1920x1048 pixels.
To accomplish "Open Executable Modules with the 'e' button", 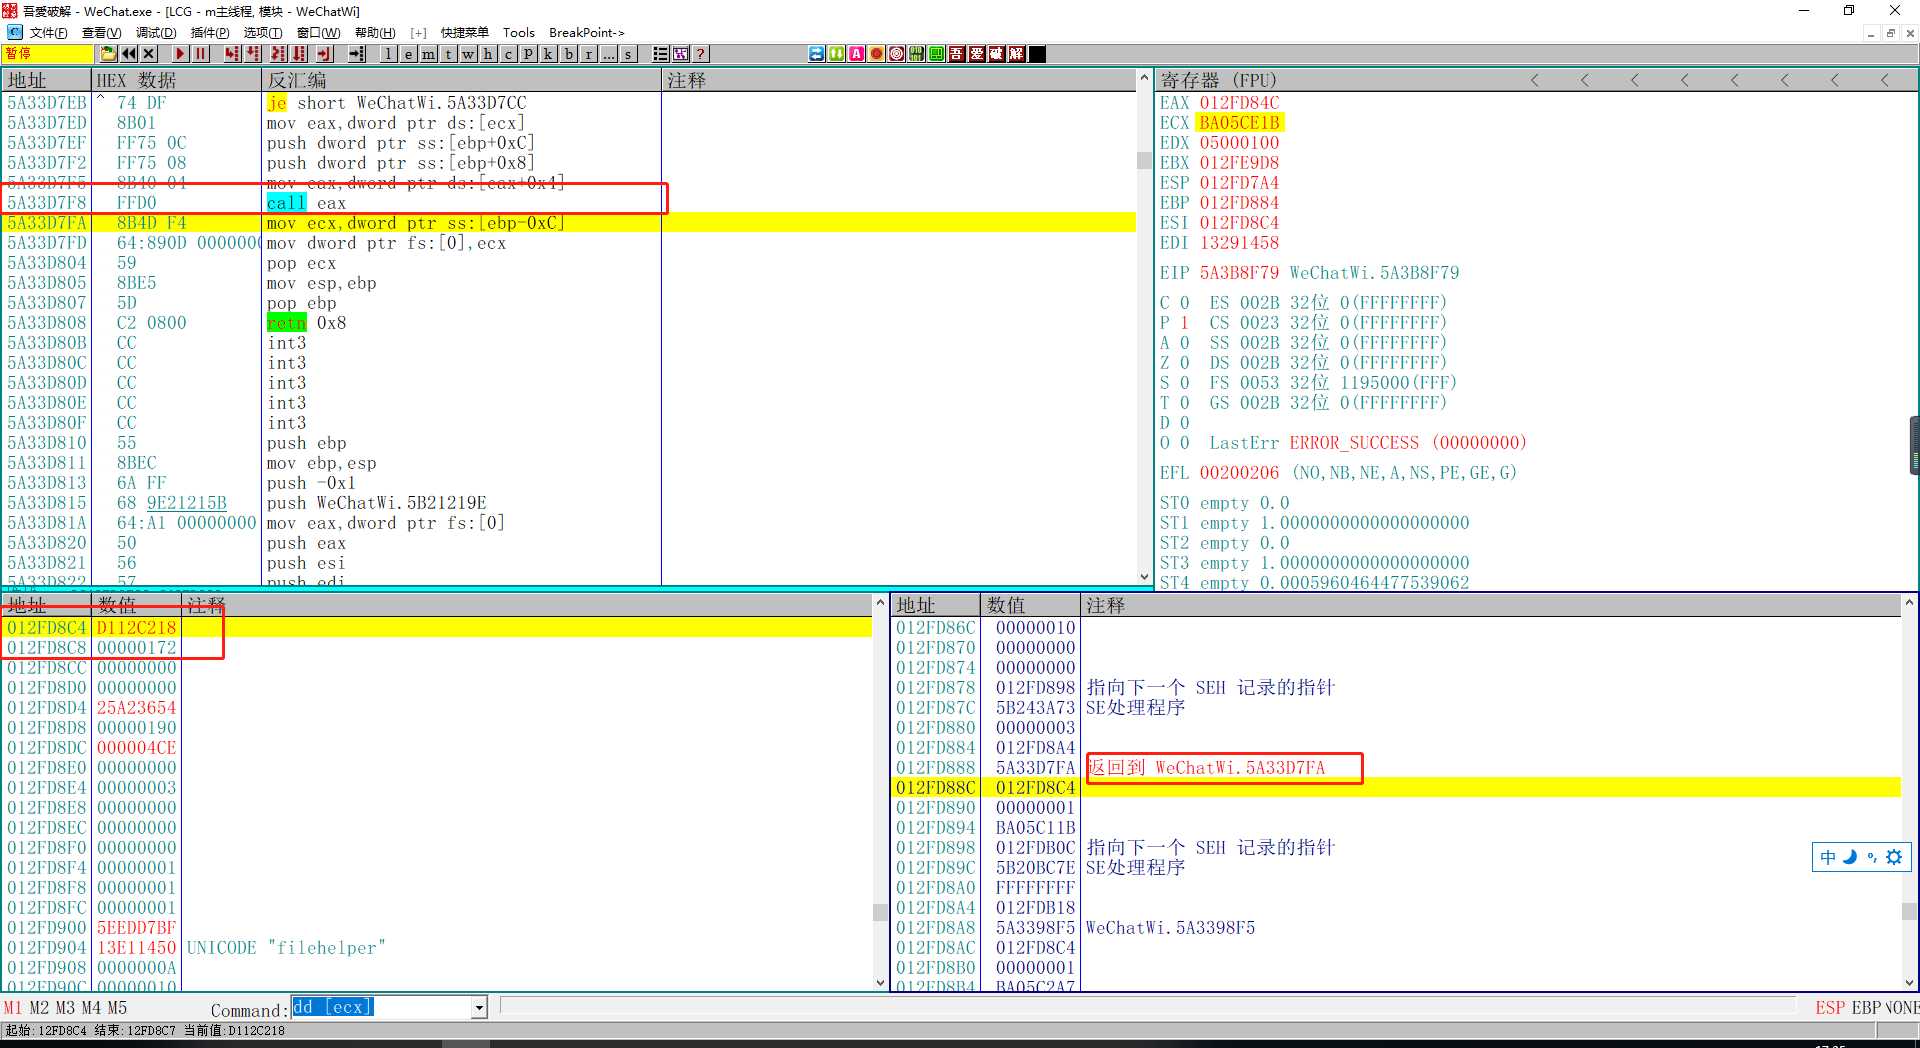I will pos(408,54).
